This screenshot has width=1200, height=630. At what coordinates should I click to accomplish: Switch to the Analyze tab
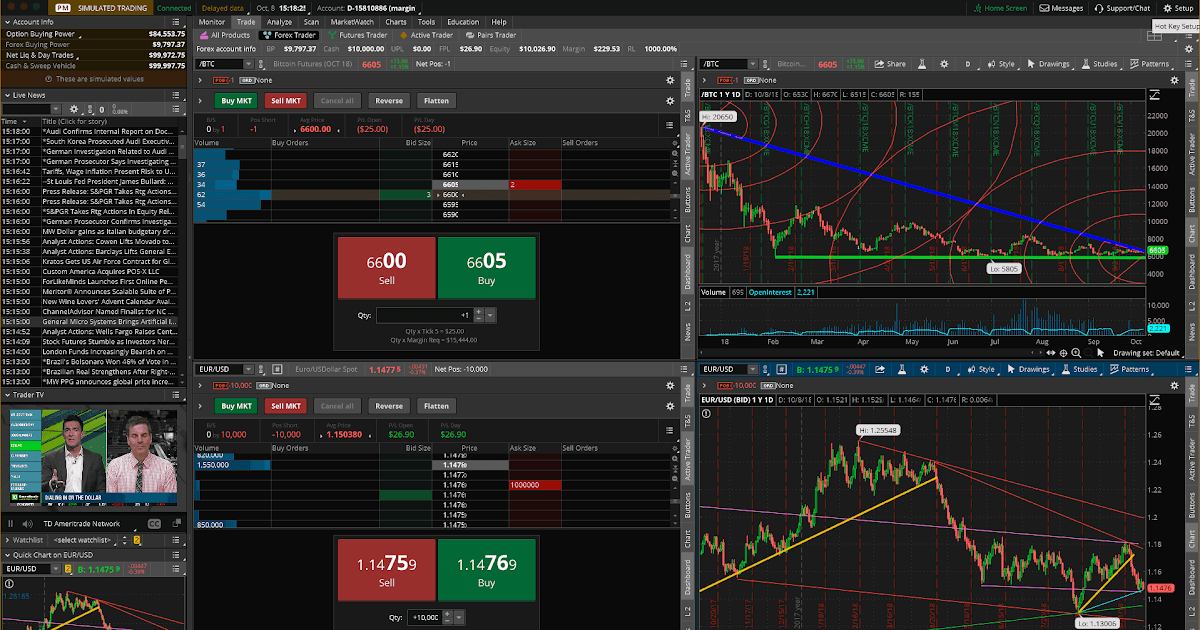280,21
